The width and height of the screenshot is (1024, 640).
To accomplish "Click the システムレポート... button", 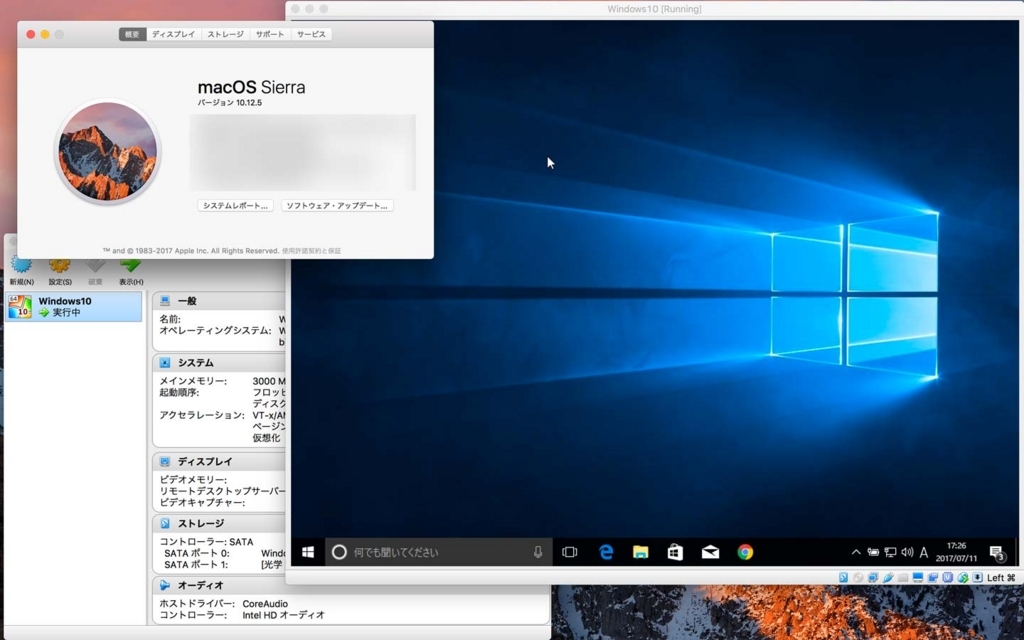I will coord(235,205).
